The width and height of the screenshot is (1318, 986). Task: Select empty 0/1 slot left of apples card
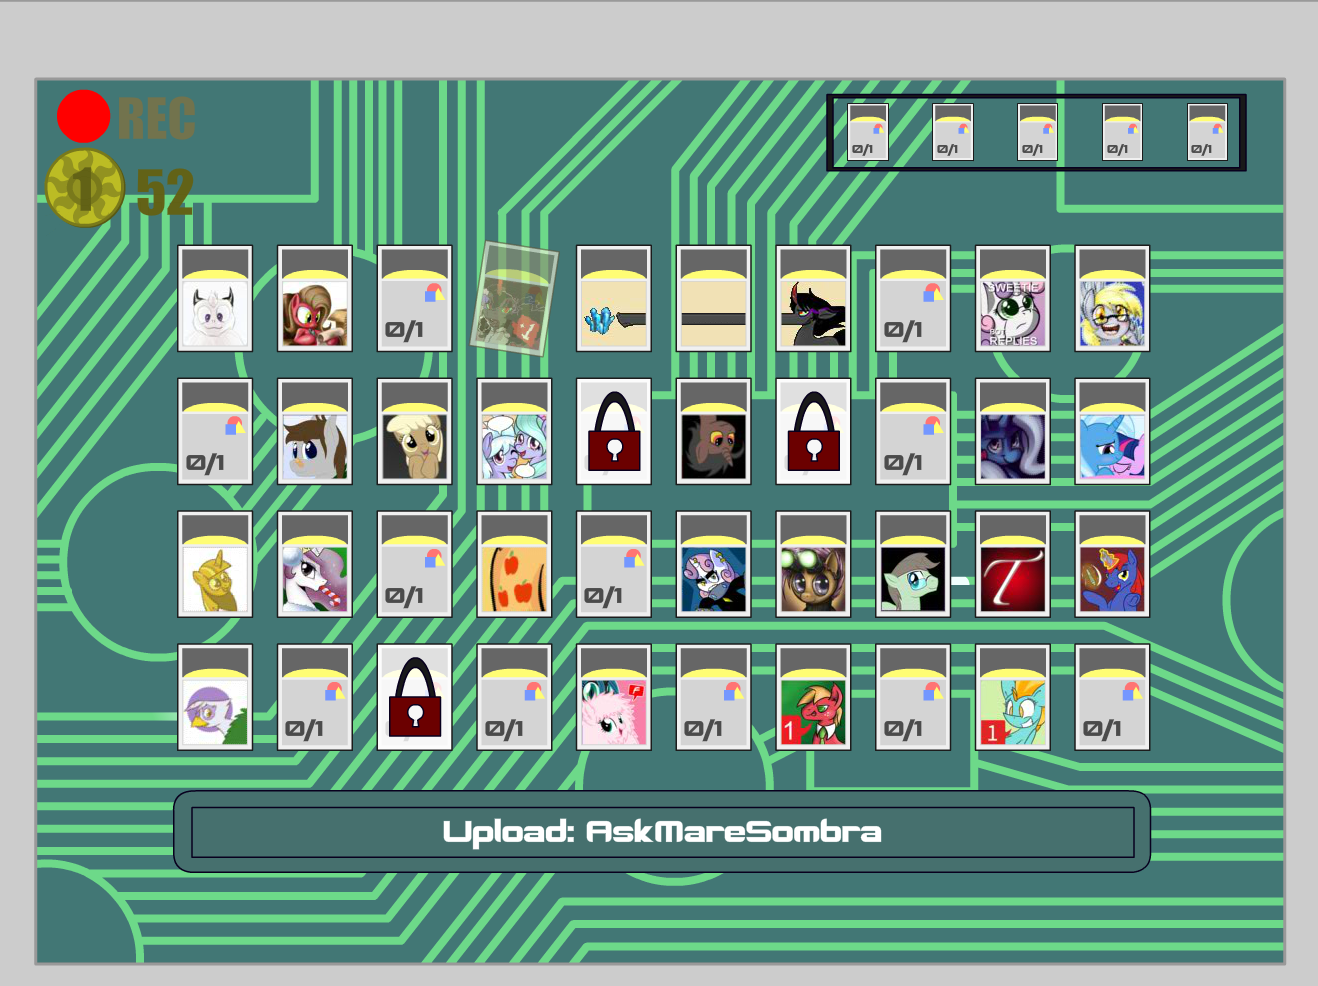coord(415,564)
